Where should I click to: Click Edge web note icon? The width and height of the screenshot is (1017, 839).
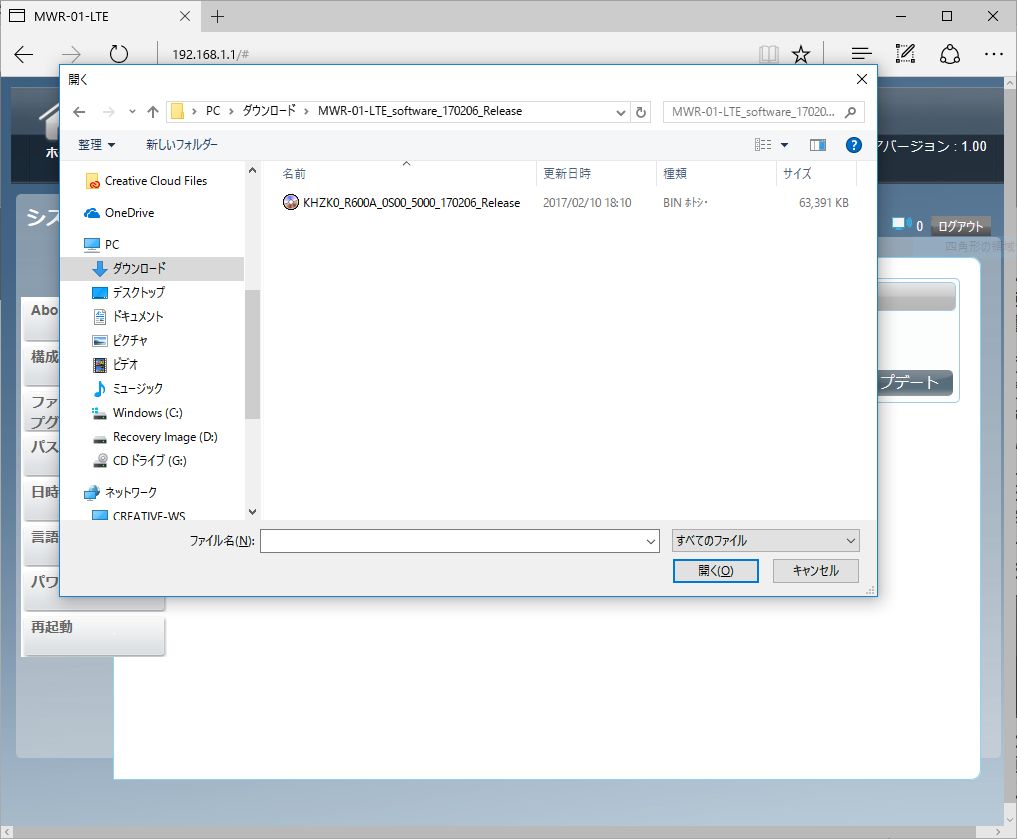(906, 54)
